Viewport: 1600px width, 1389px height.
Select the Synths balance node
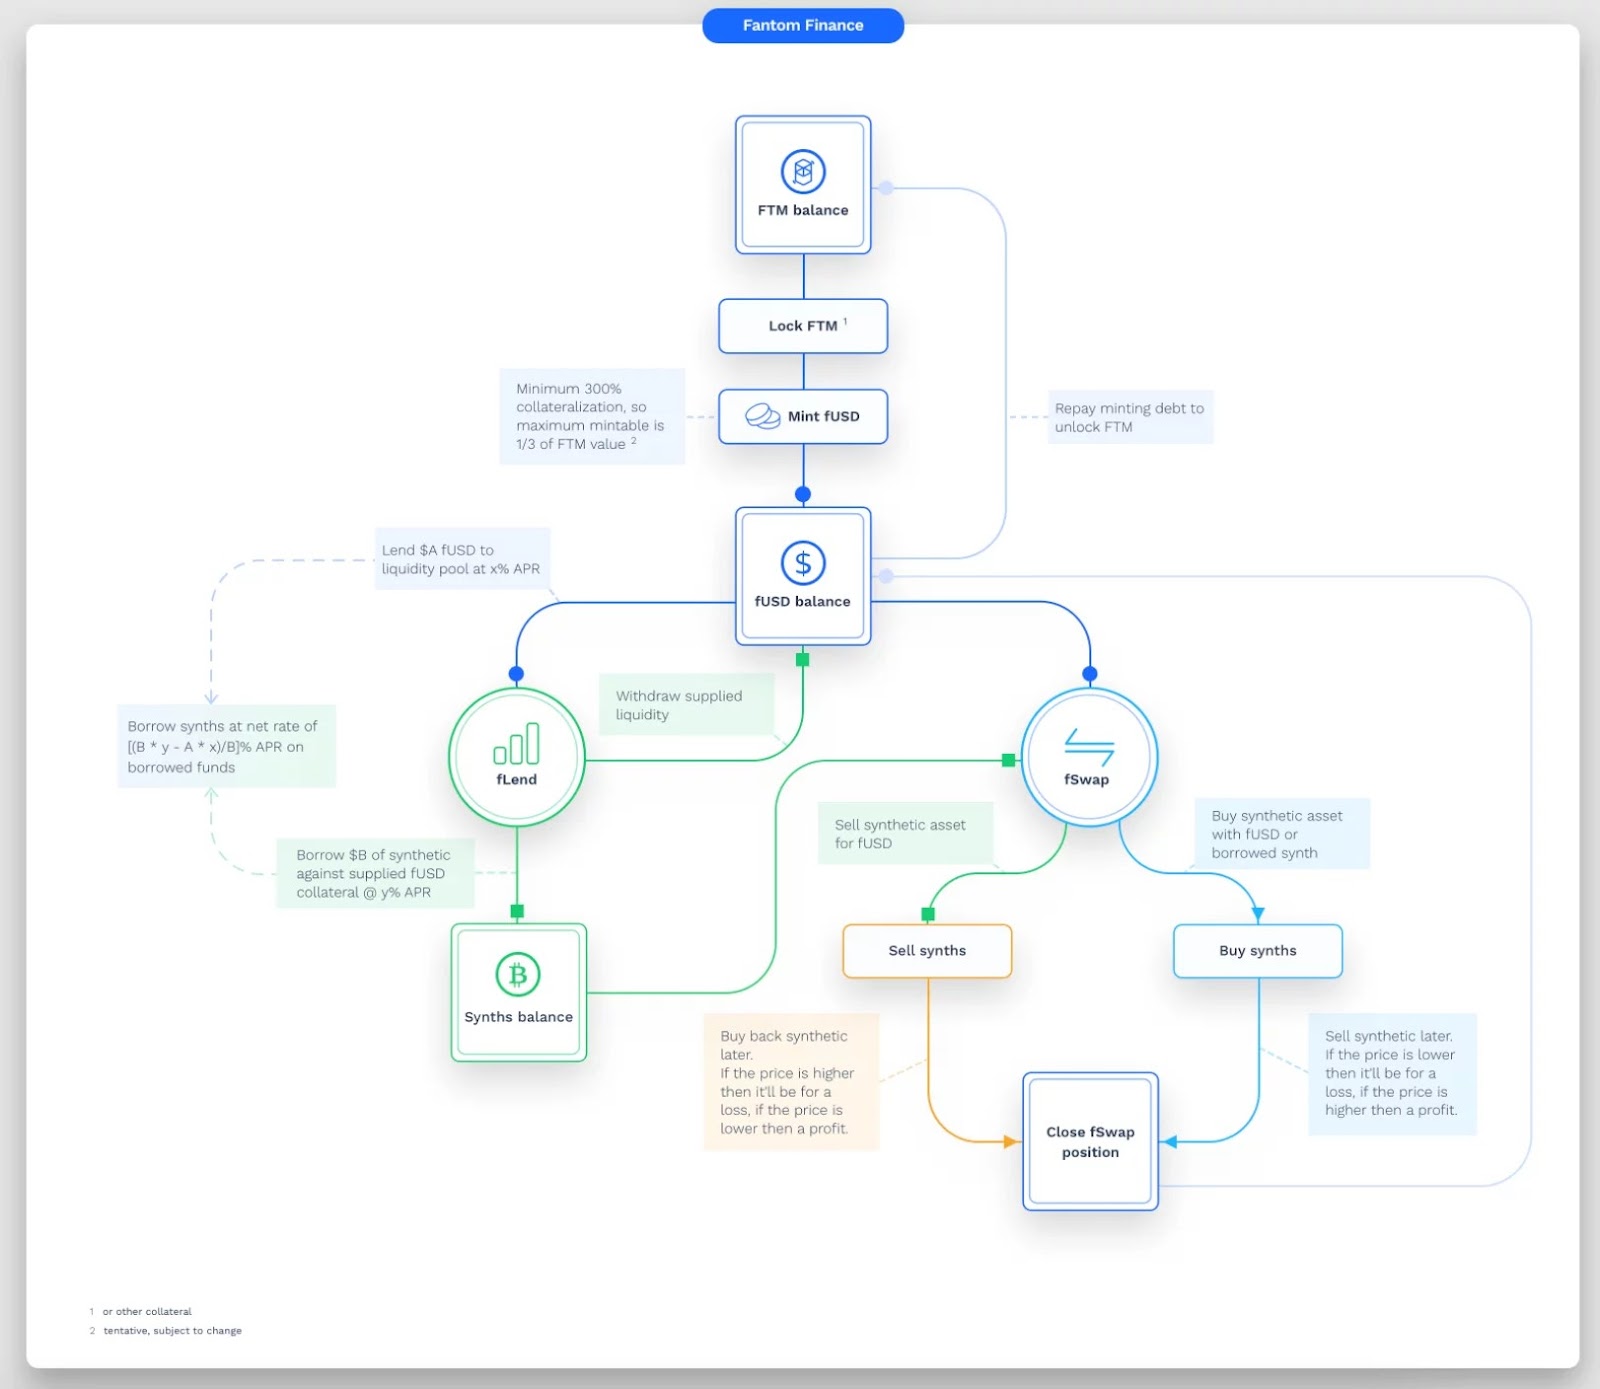click(x=518, y=992)
